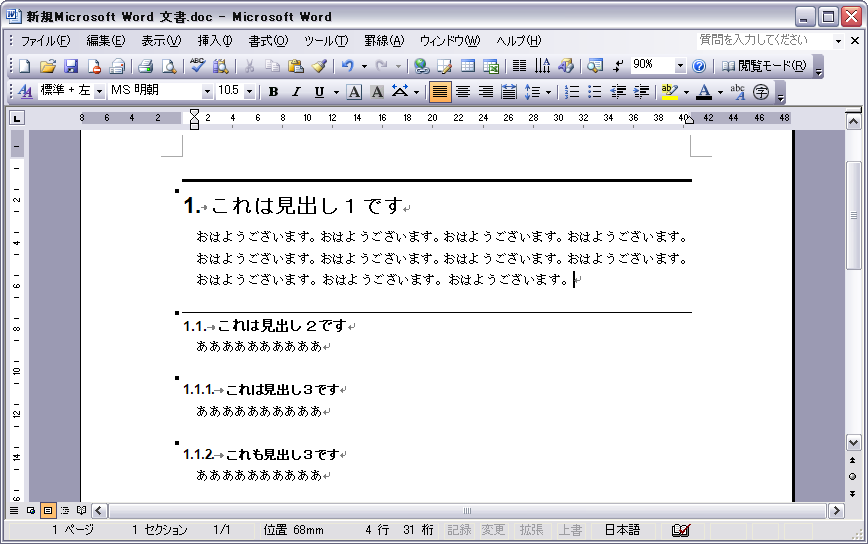Create a new blank document

pos(24,66)
